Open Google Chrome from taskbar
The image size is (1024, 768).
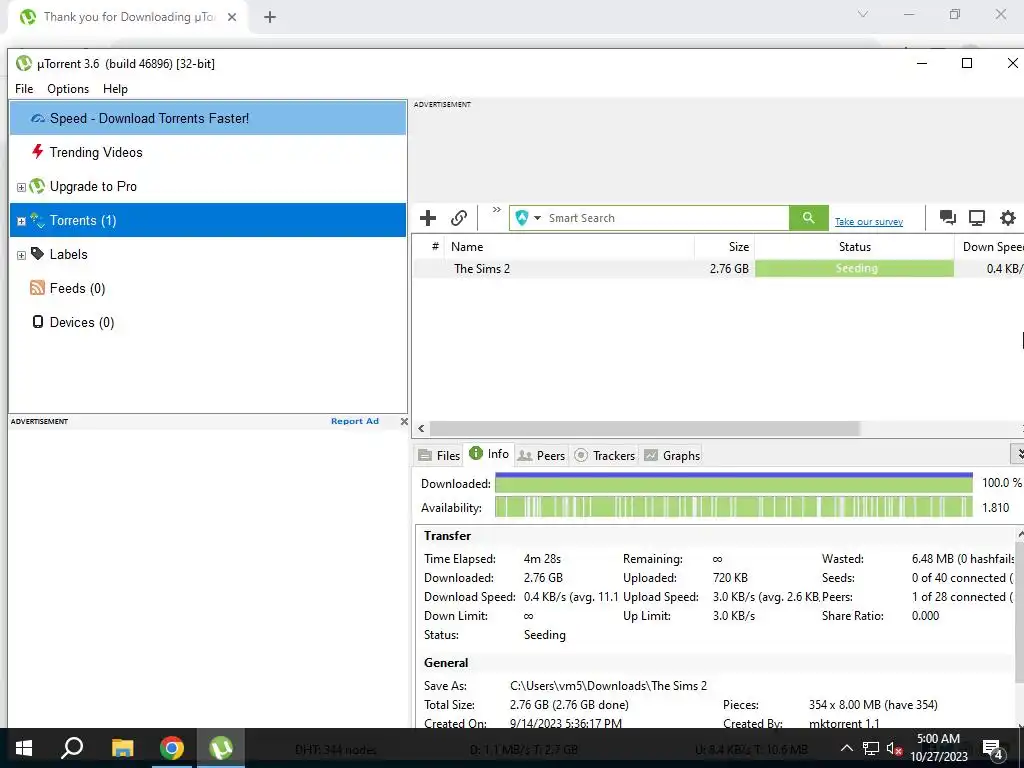(171, 748)
